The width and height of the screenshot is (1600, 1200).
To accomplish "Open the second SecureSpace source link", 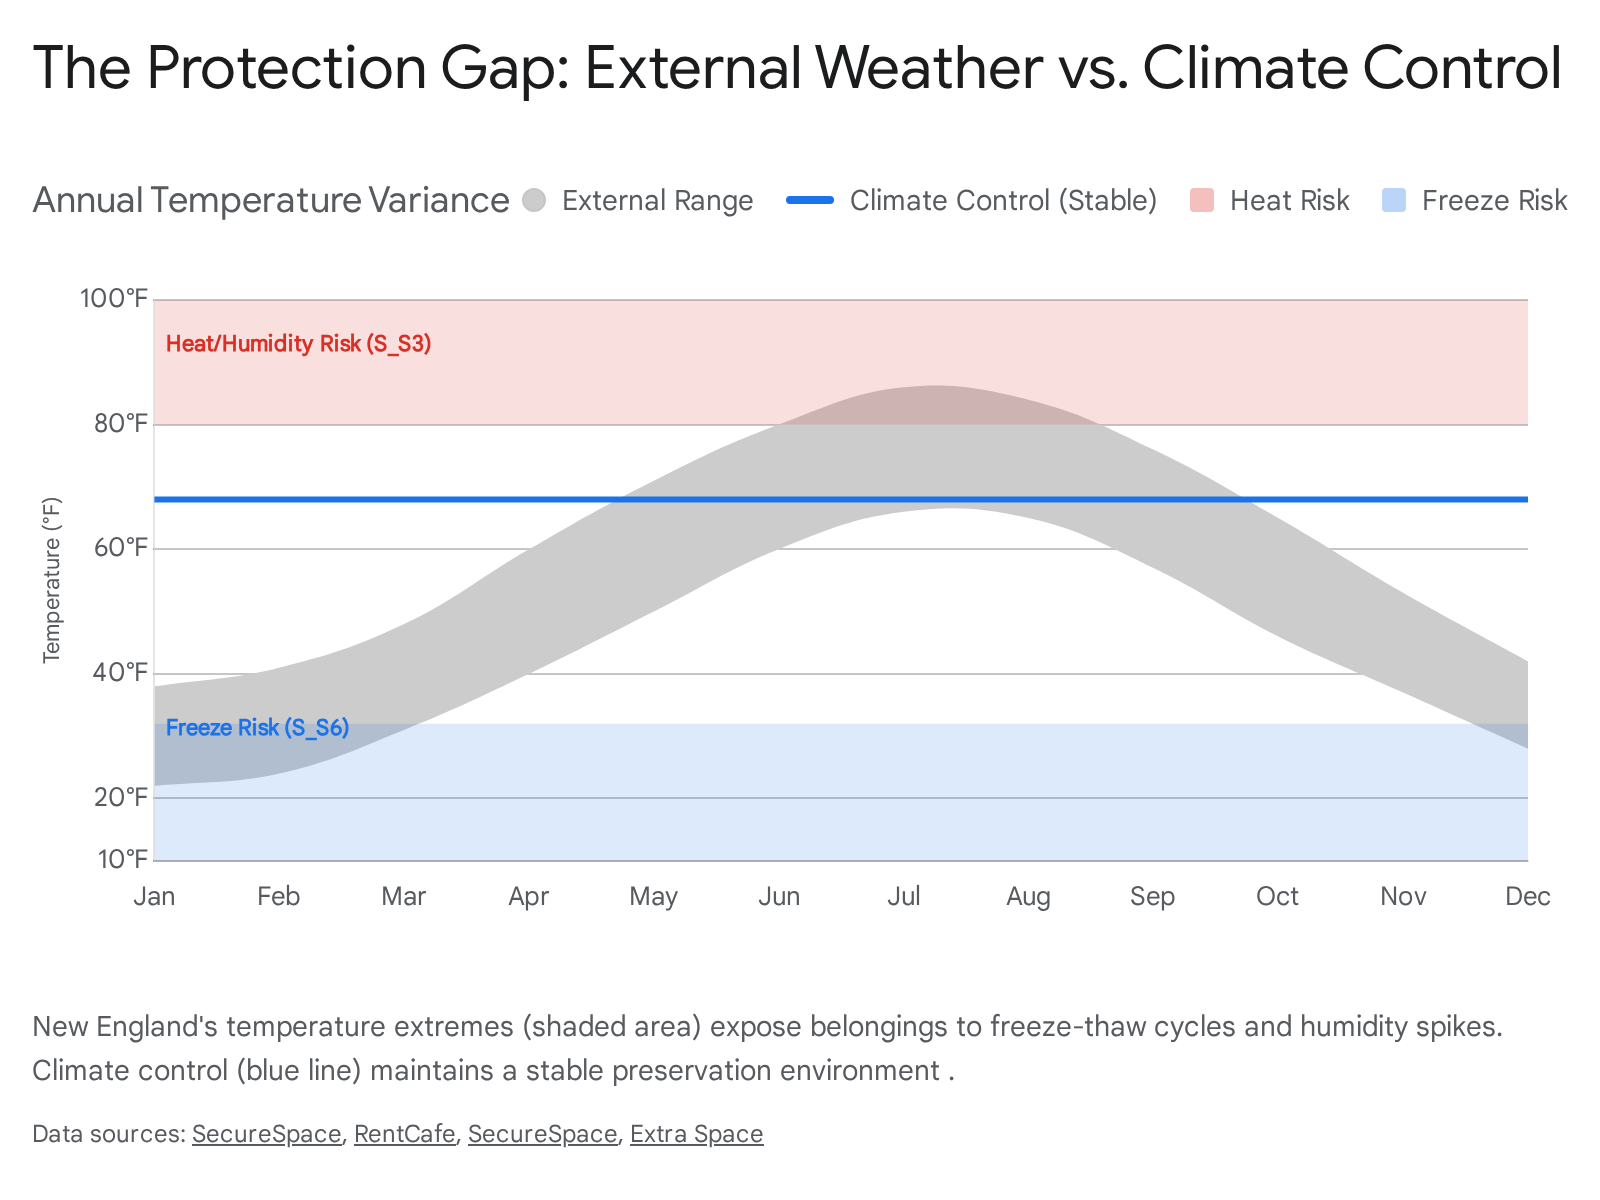I will pos(542,1134).
